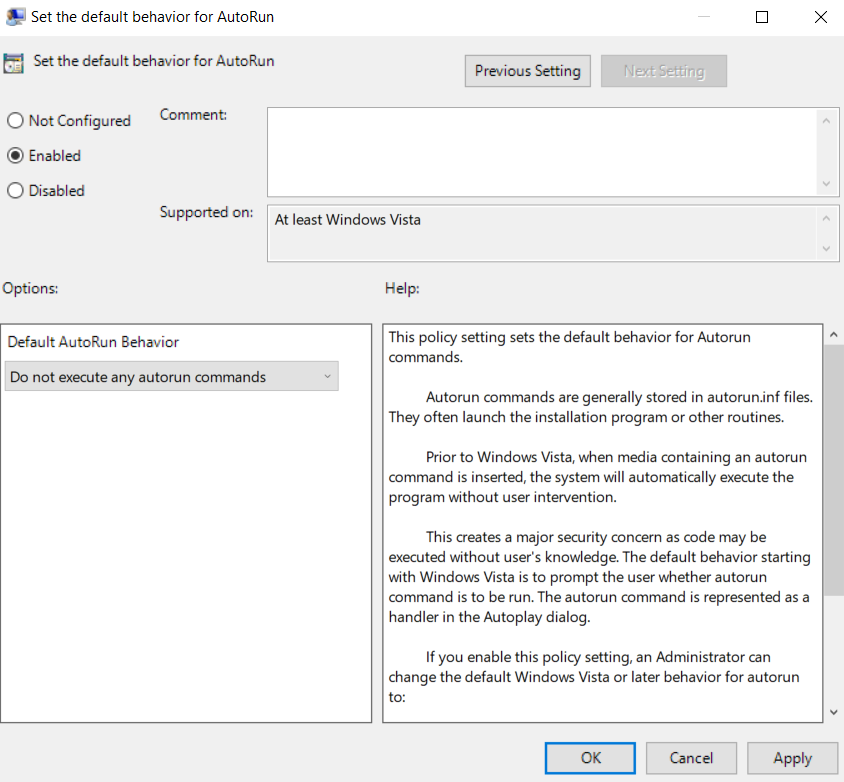Maximize the AutoRun policy window
This screenshot has height=782, width=844.
pos(762,17)
